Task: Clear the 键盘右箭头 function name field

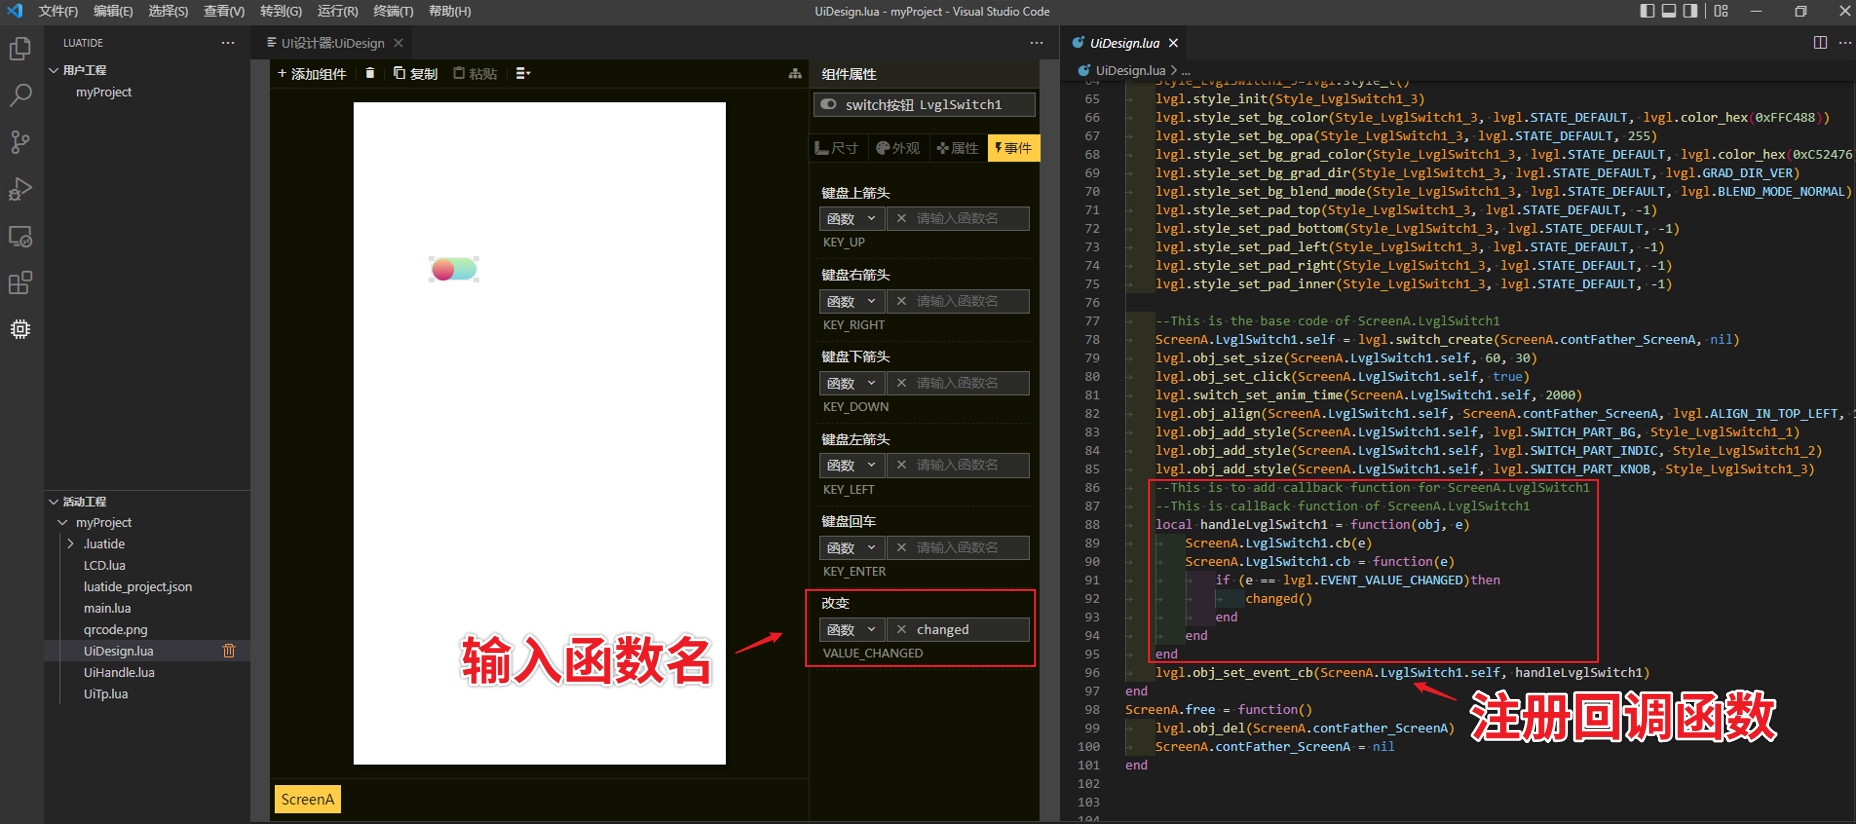Action: 901,301
